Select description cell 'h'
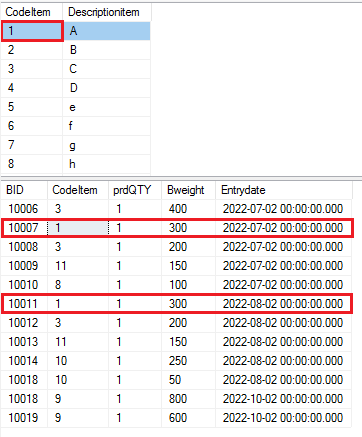Viewport: 362px width, 437px height. pos(107,164)
